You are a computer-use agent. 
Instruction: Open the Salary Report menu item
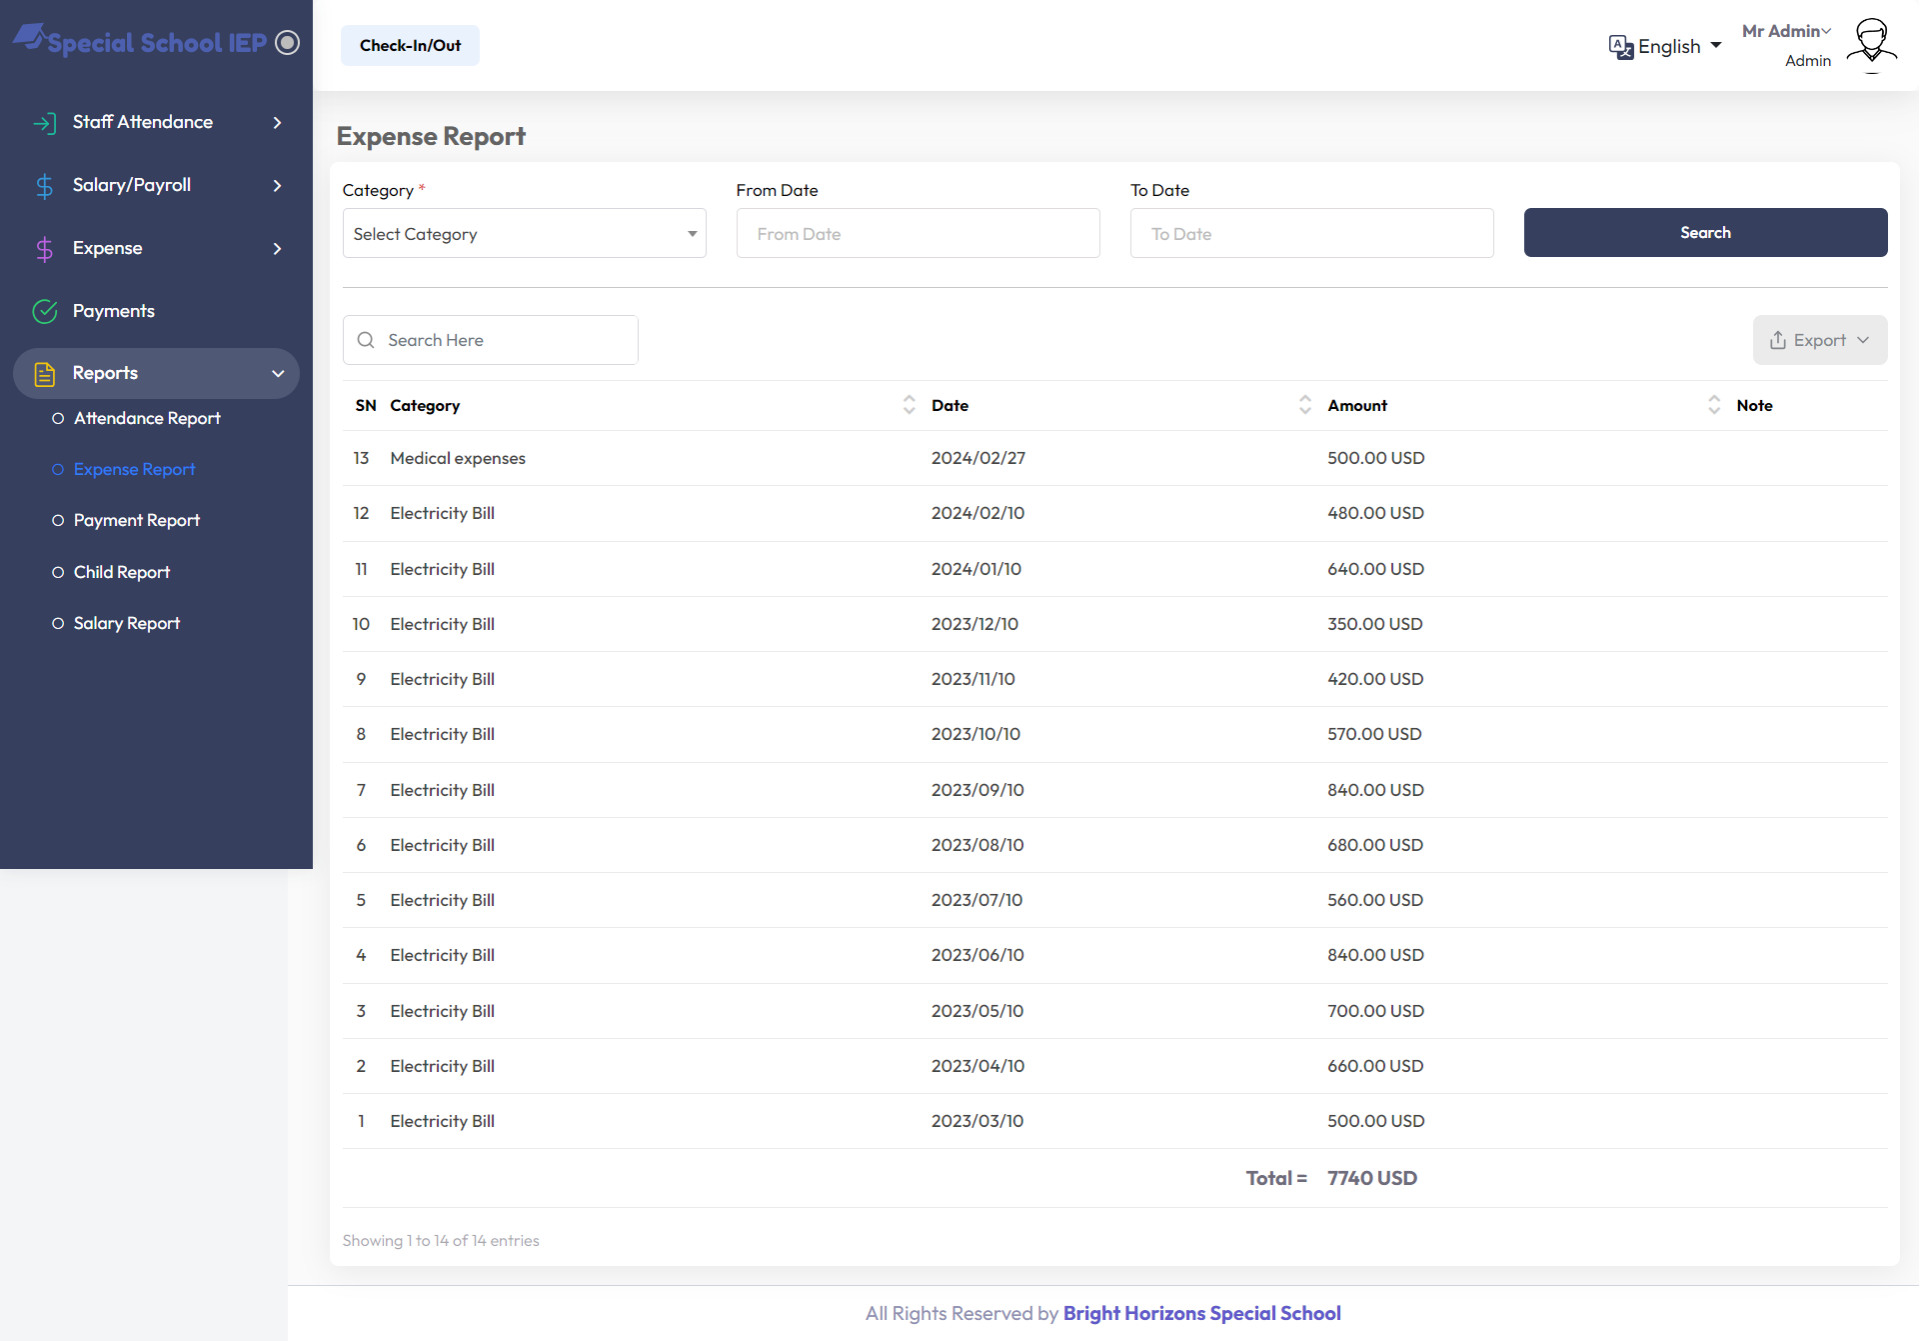(x=127, y=624)
